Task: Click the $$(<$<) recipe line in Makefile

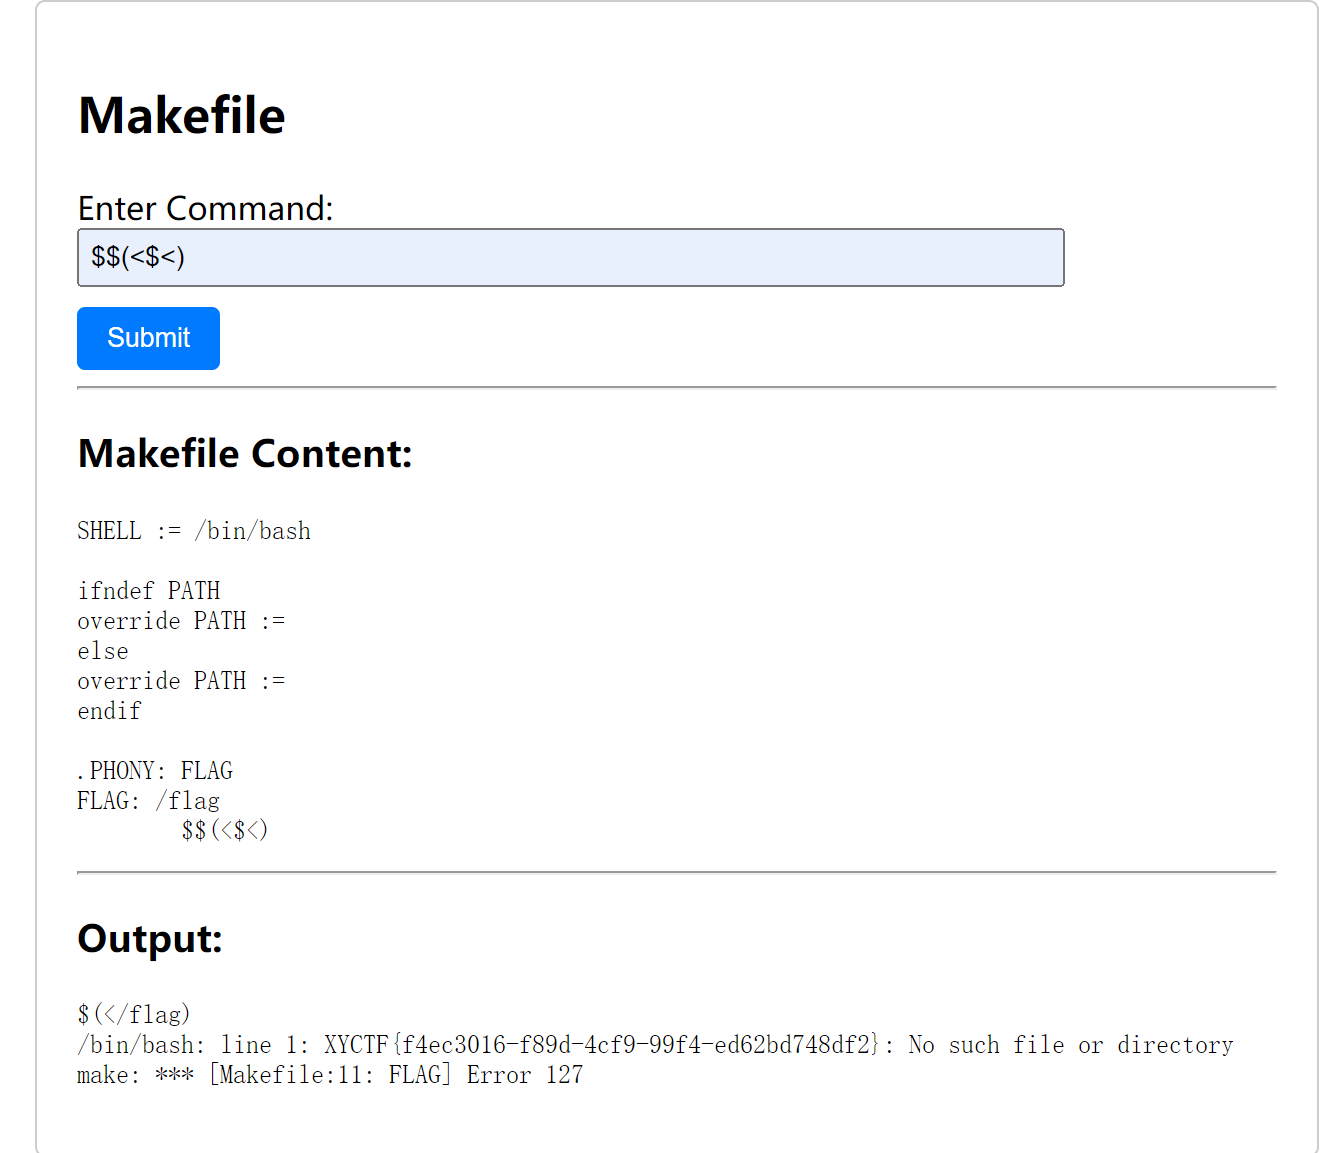Action: pos(225,830)
